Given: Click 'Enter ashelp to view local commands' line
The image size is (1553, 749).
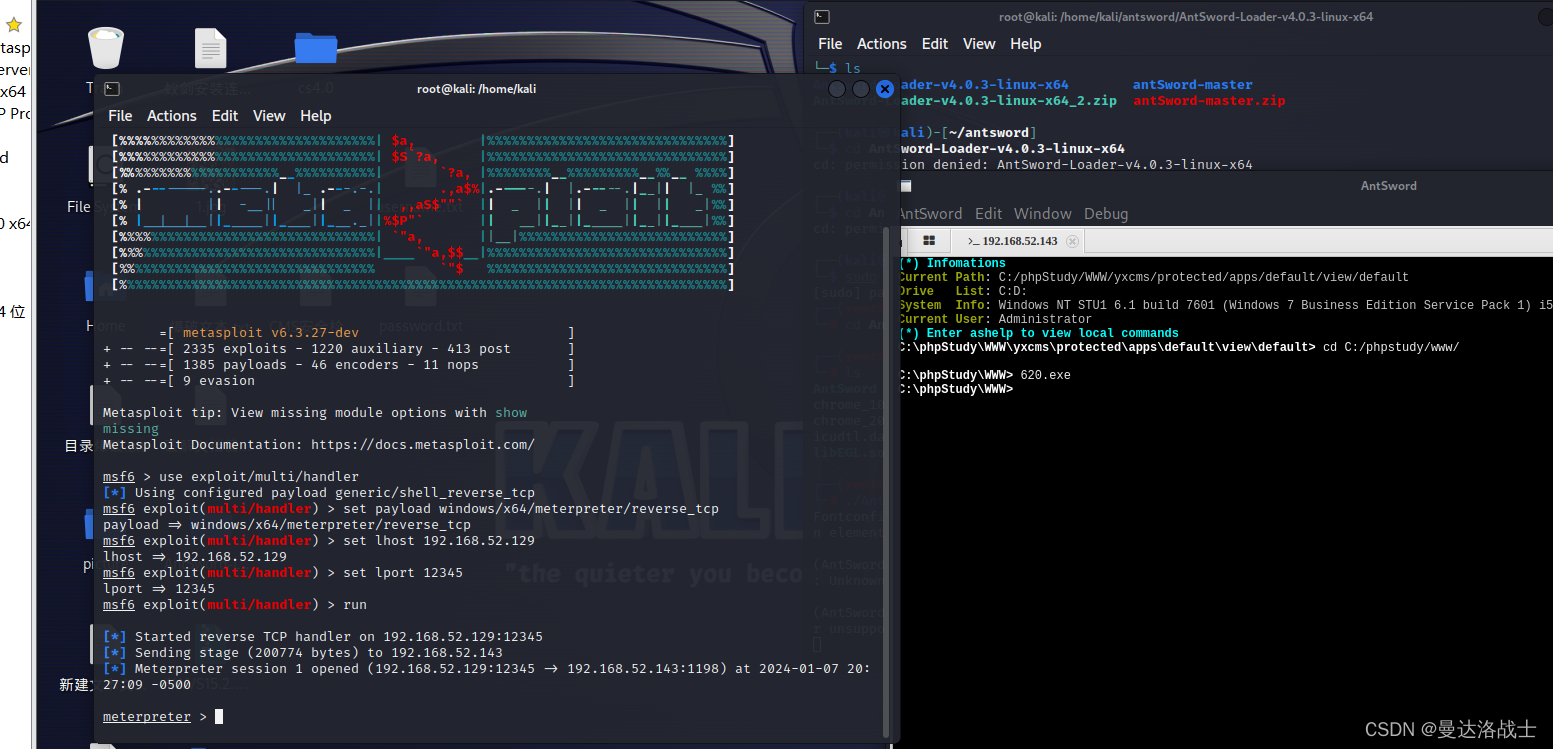Looking at the screenshot, I should [x=1038, y=334].
